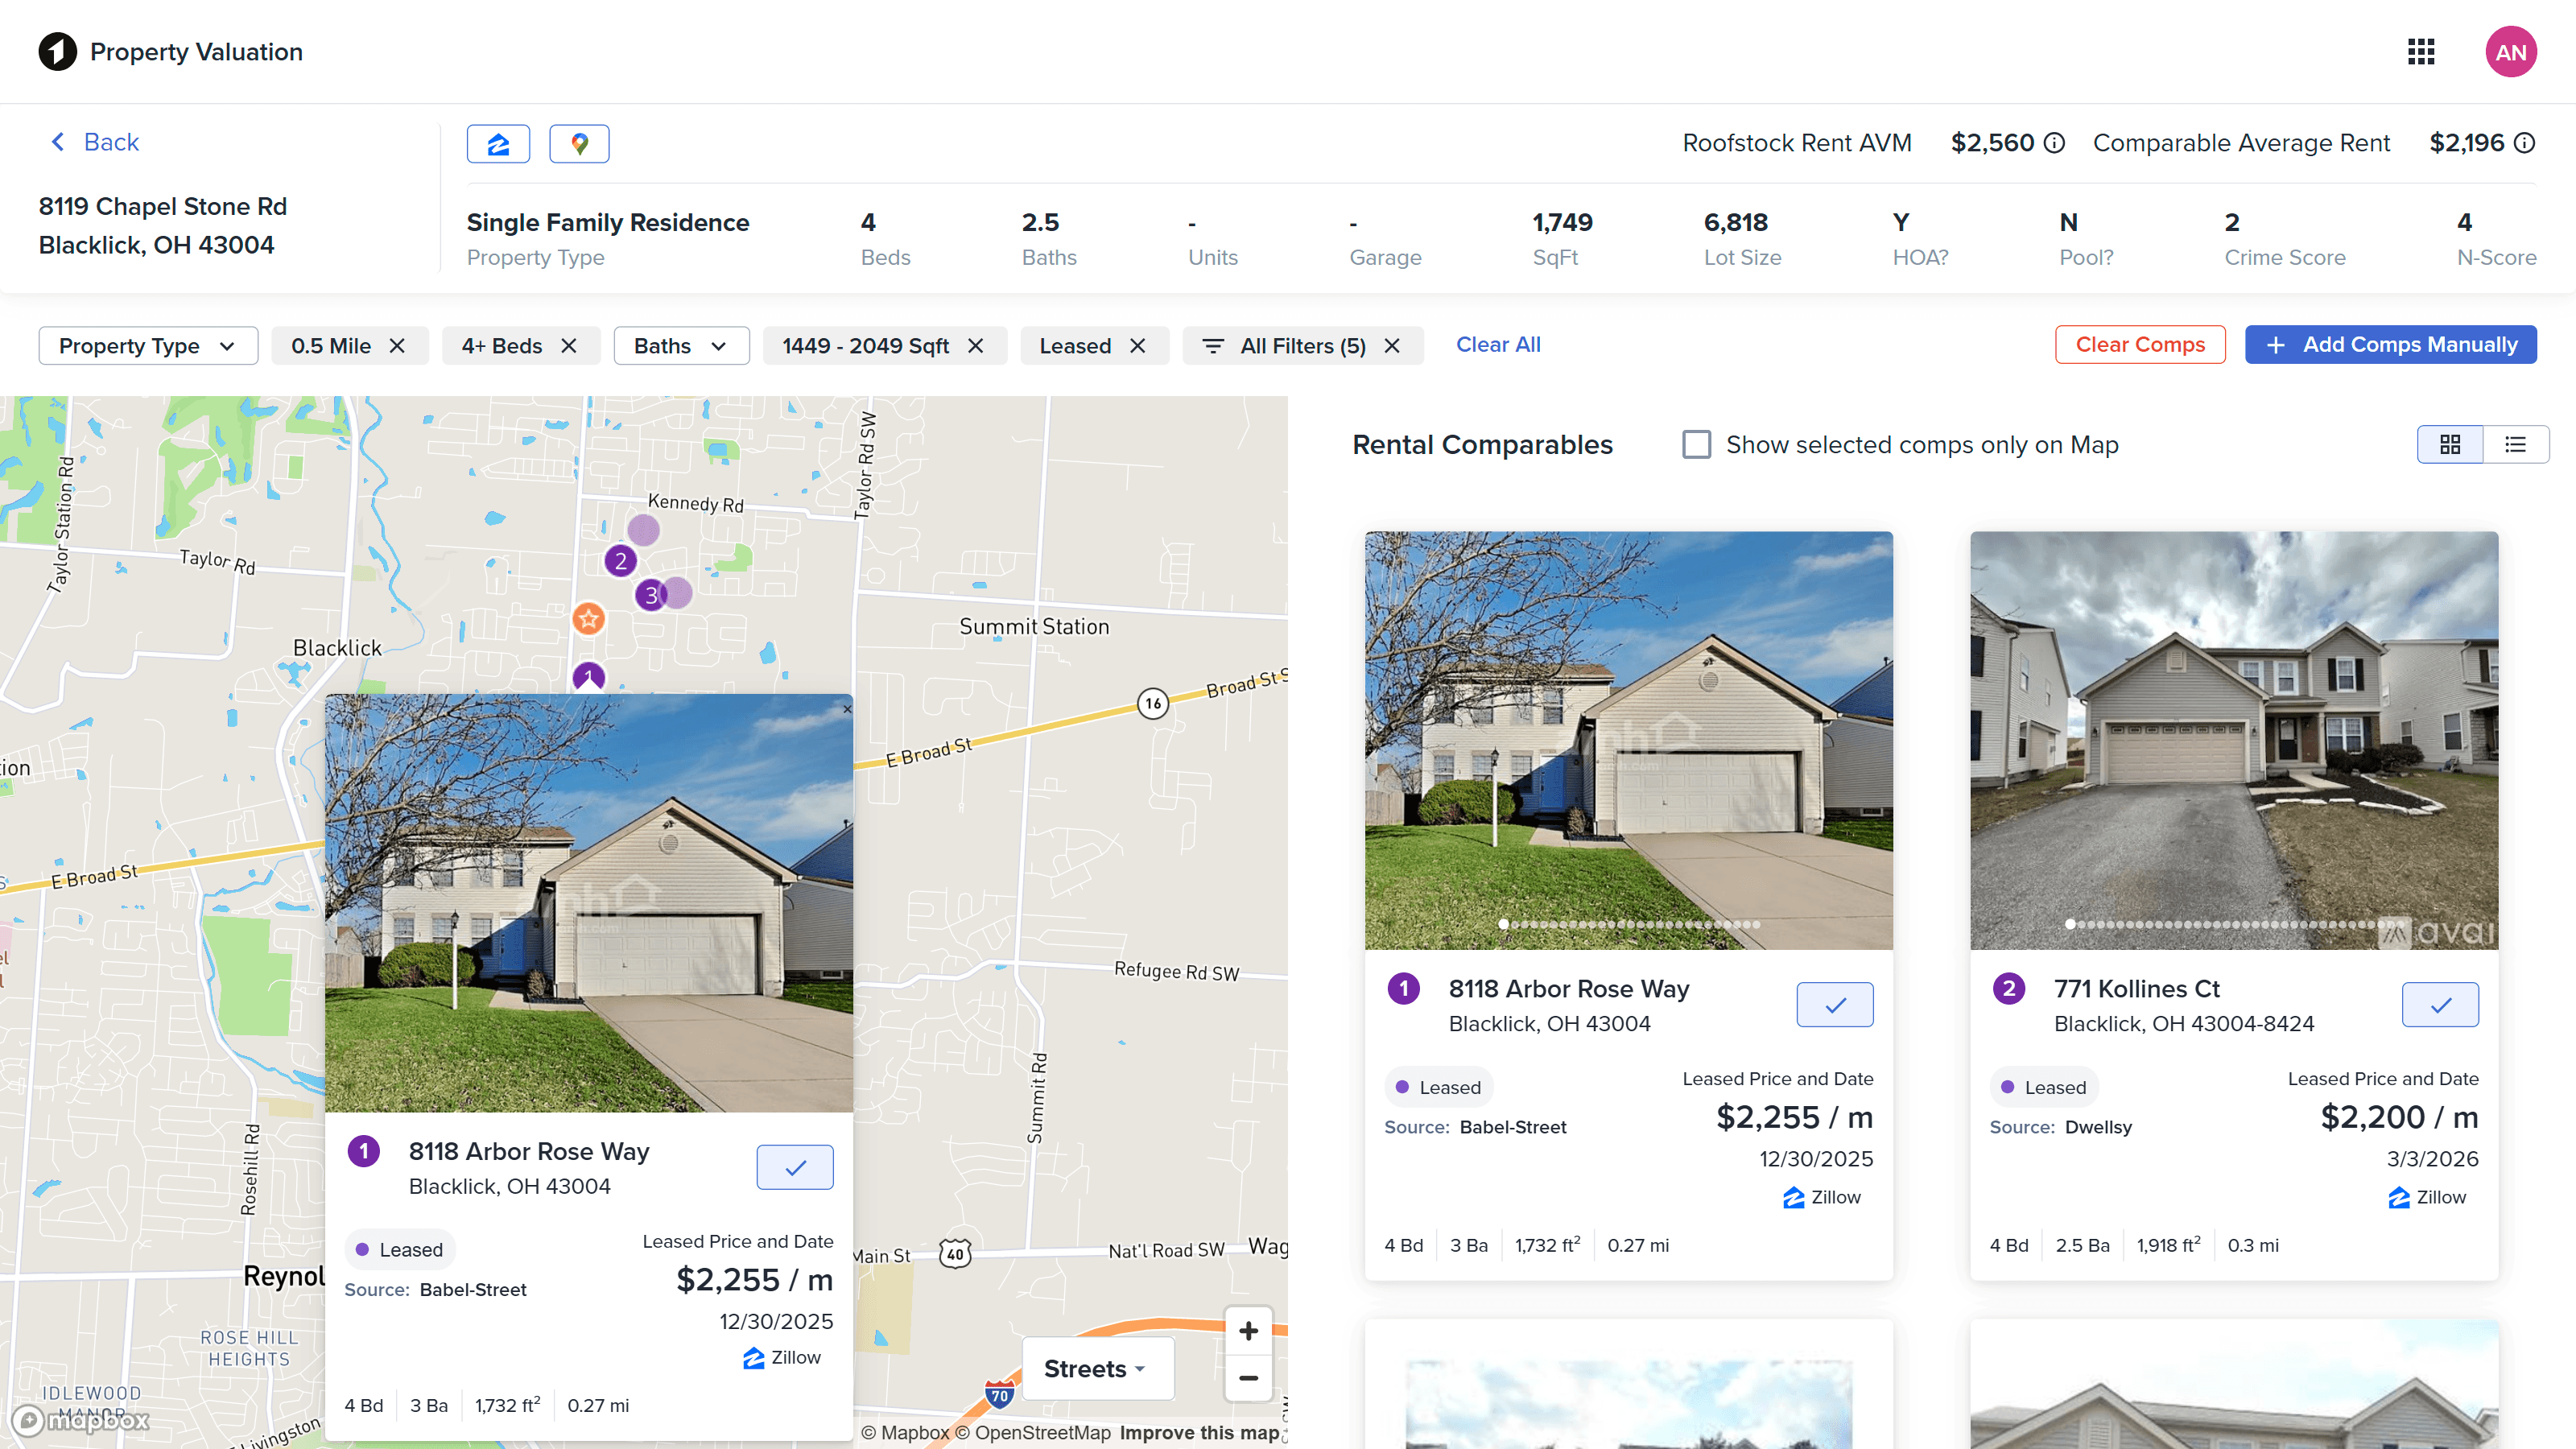Open the Property Type filter dropdown

point(147,345)
